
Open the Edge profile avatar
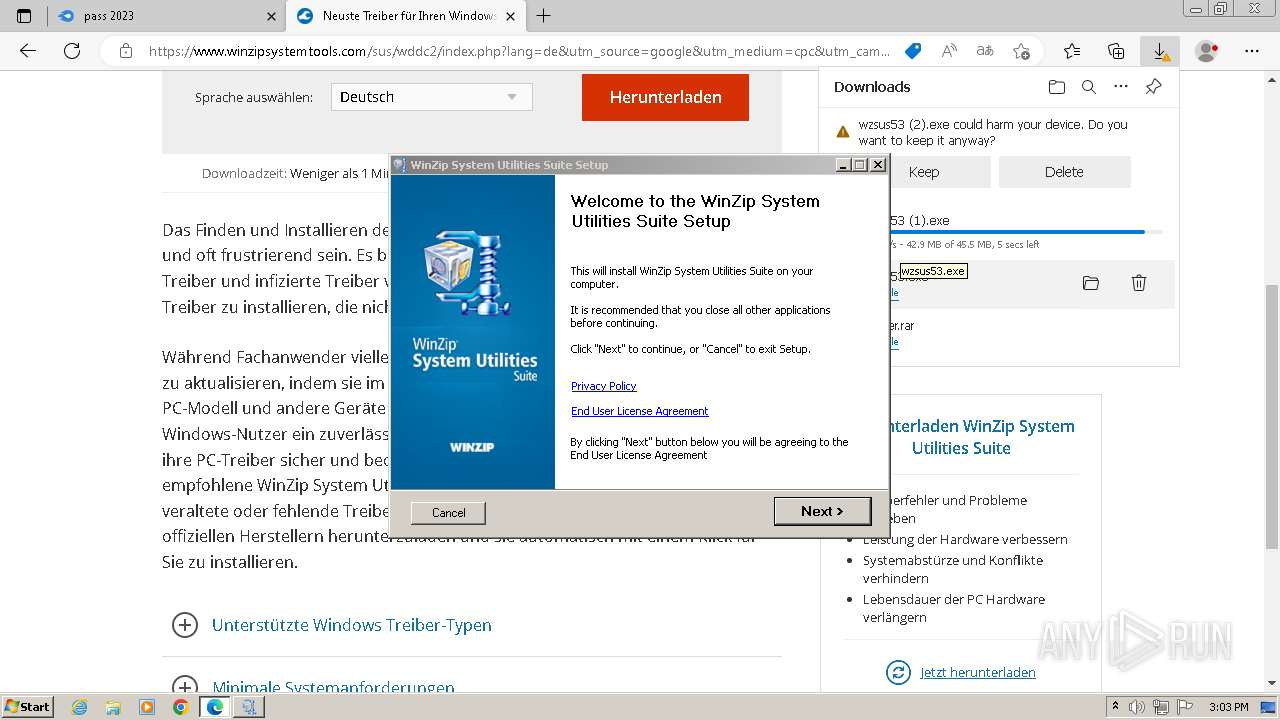click(1207, 51)
